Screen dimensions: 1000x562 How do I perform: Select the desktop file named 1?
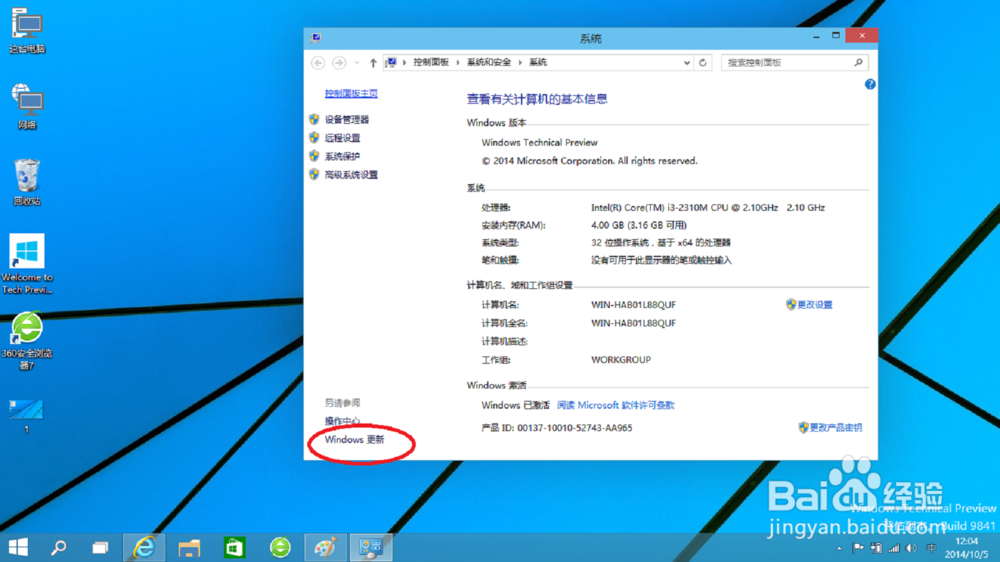point(27,416)
